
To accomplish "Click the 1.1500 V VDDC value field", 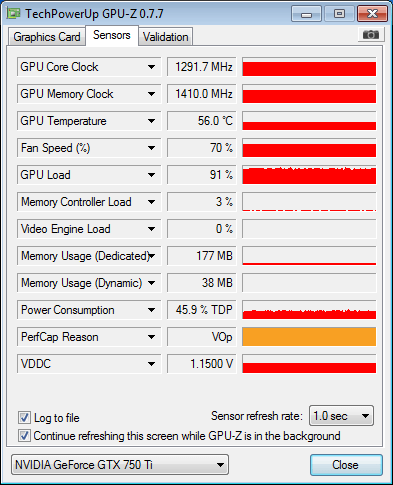I will click(x=202, y=364).
